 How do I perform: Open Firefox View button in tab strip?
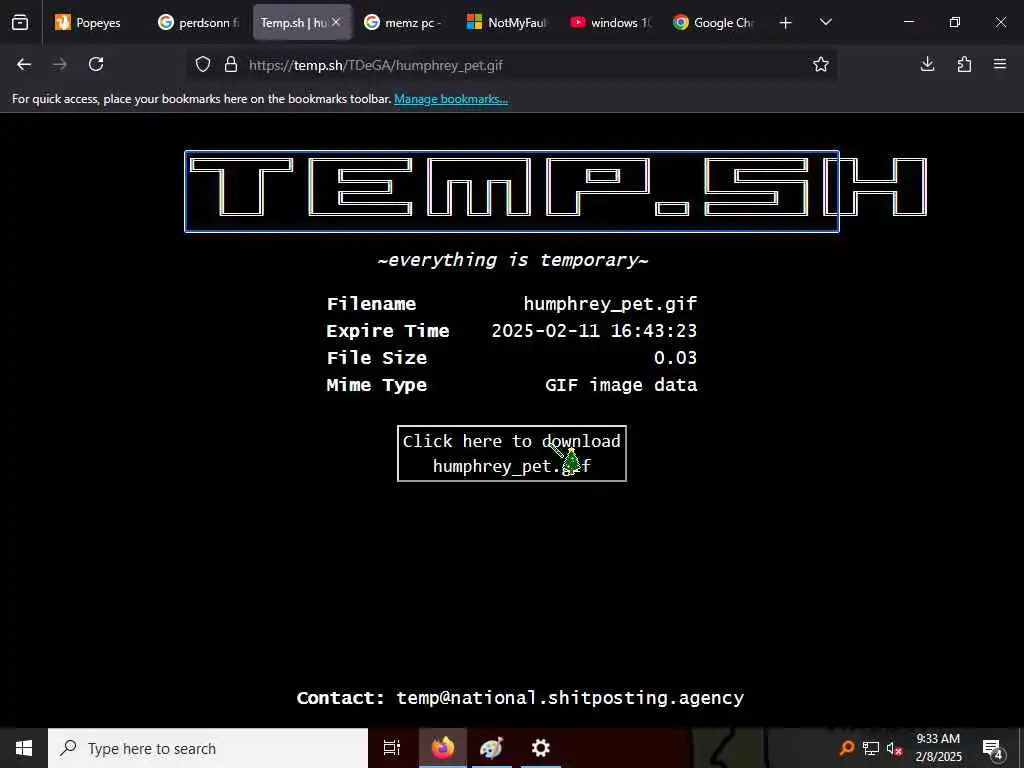tap(20, 22)
